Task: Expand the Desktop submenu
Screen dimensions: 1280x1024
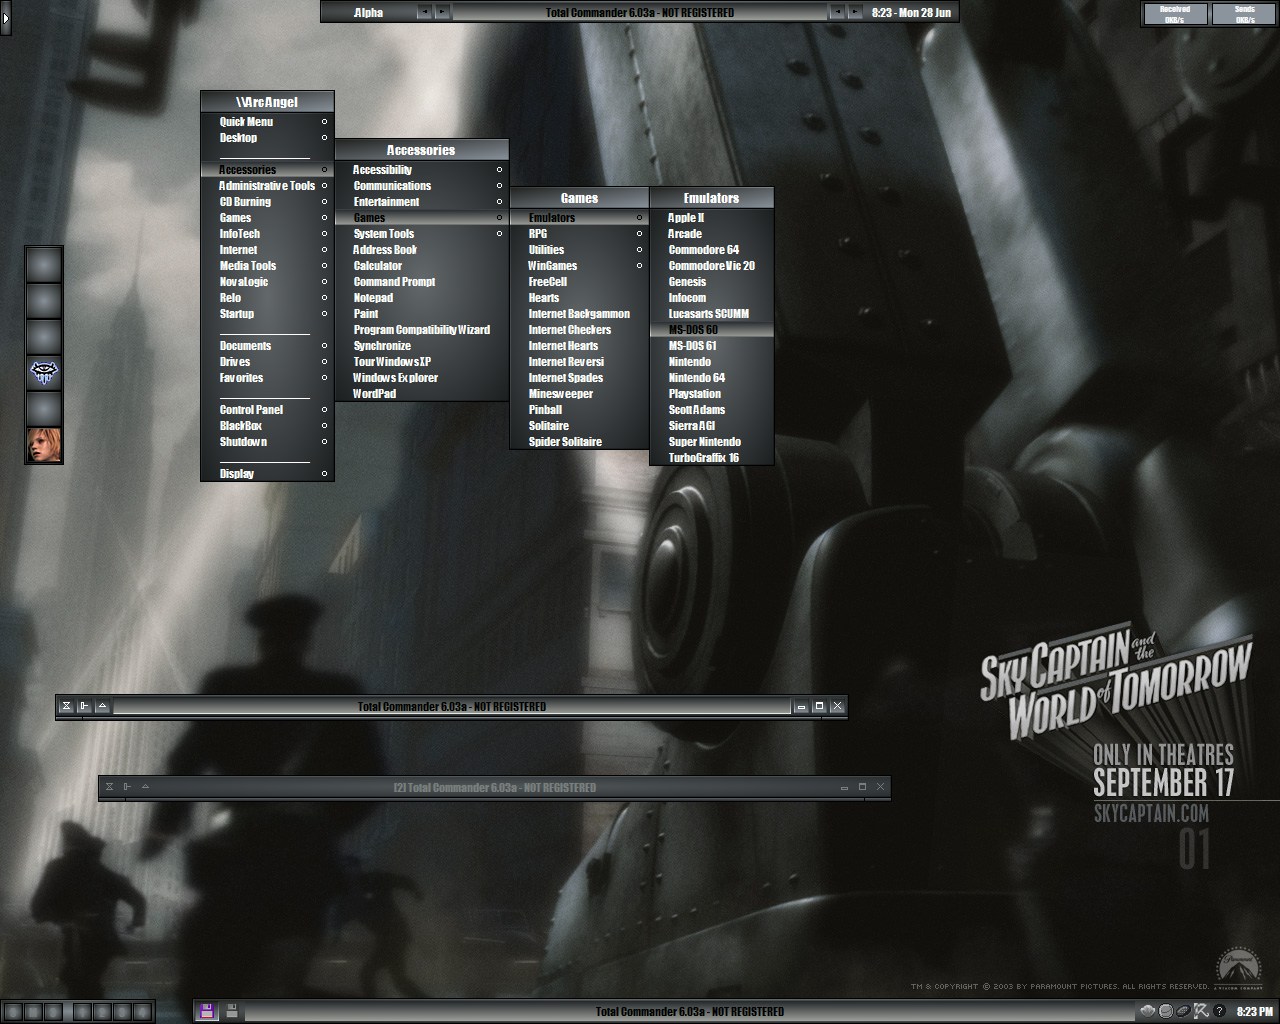Action: [x=267, y=138]
